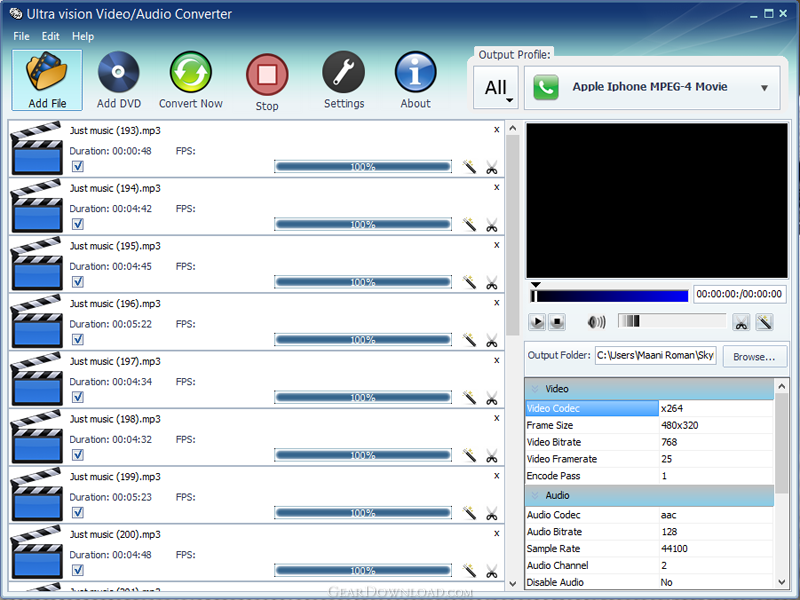Click the Browse... button
The height and width of the screenshot is (600, 800).
754,357
